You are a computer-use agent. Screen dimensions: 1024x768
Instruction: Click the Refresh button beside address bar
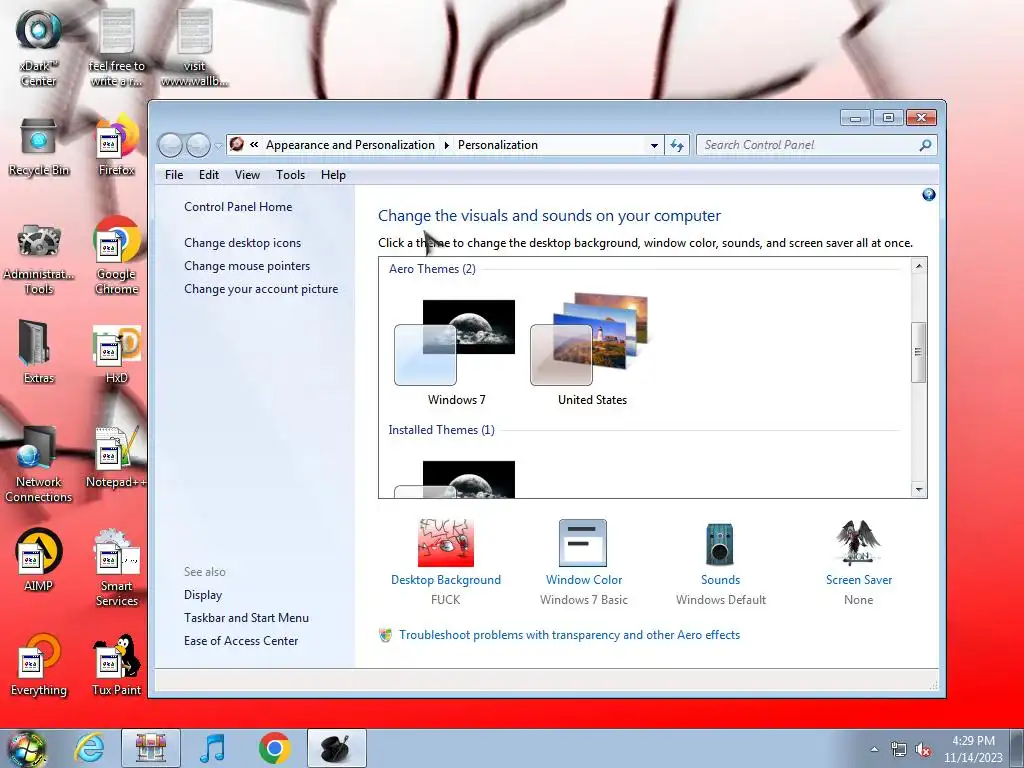click(x=677, y=145)
